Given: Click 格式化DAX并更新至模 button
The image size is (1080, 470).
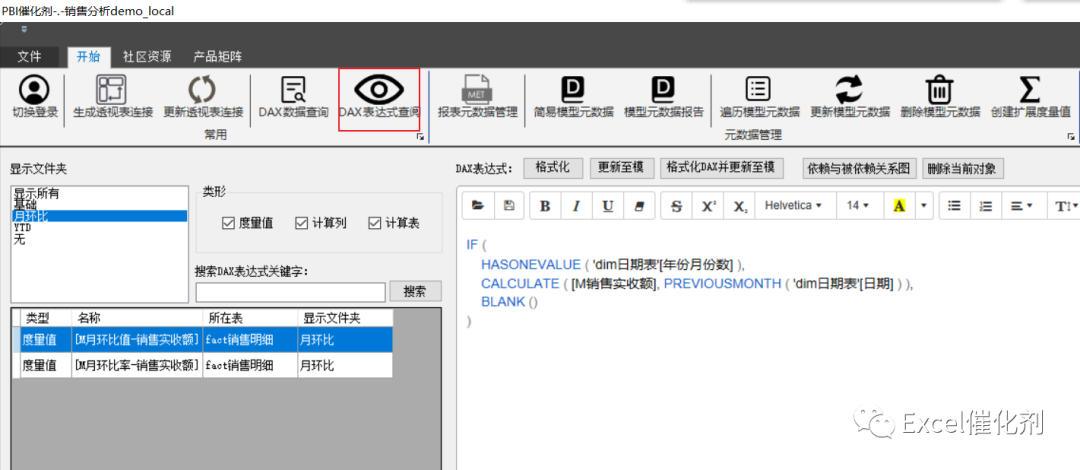Looking at the screenshot, I should click(x=721, y=167).
